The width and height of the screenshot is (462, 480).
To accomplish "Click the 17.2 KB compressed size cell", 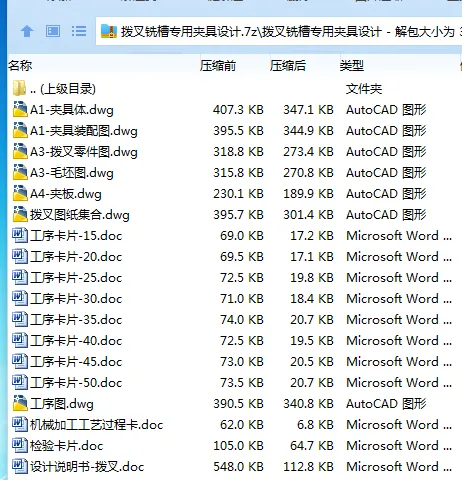I will coord(312,236).
